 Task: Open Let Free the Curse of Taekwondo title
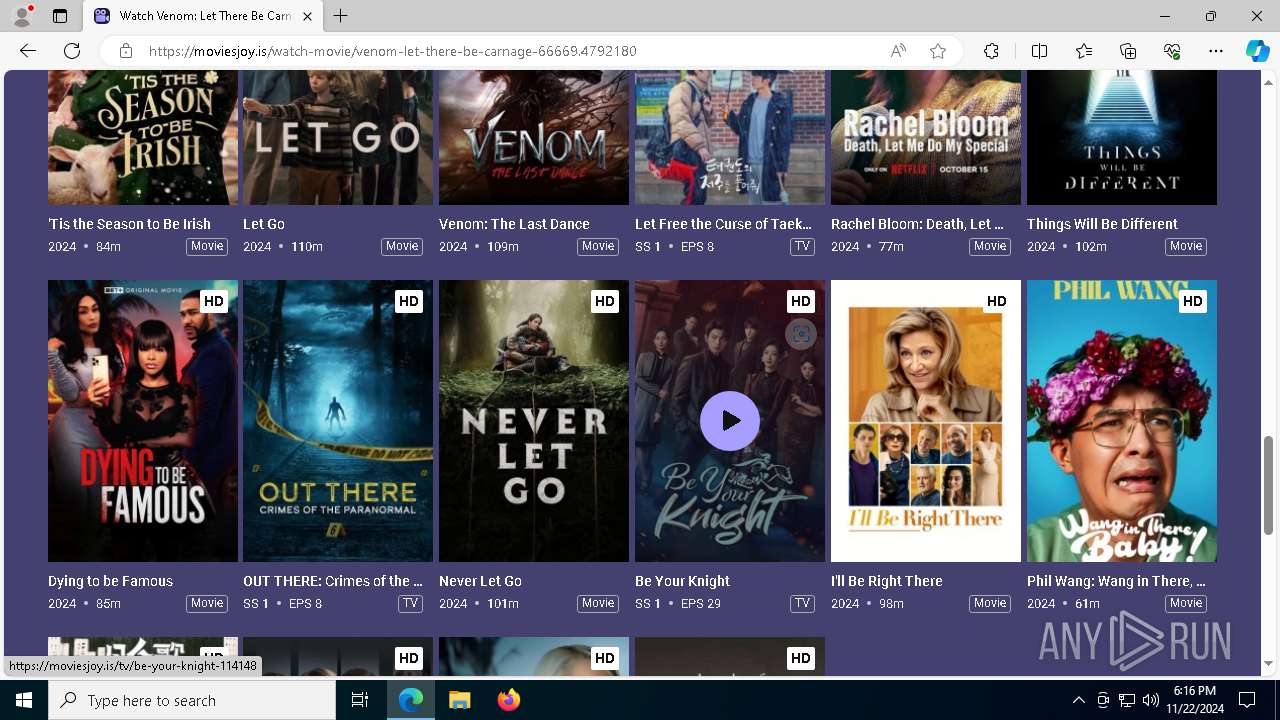click(x=723, y=224)
